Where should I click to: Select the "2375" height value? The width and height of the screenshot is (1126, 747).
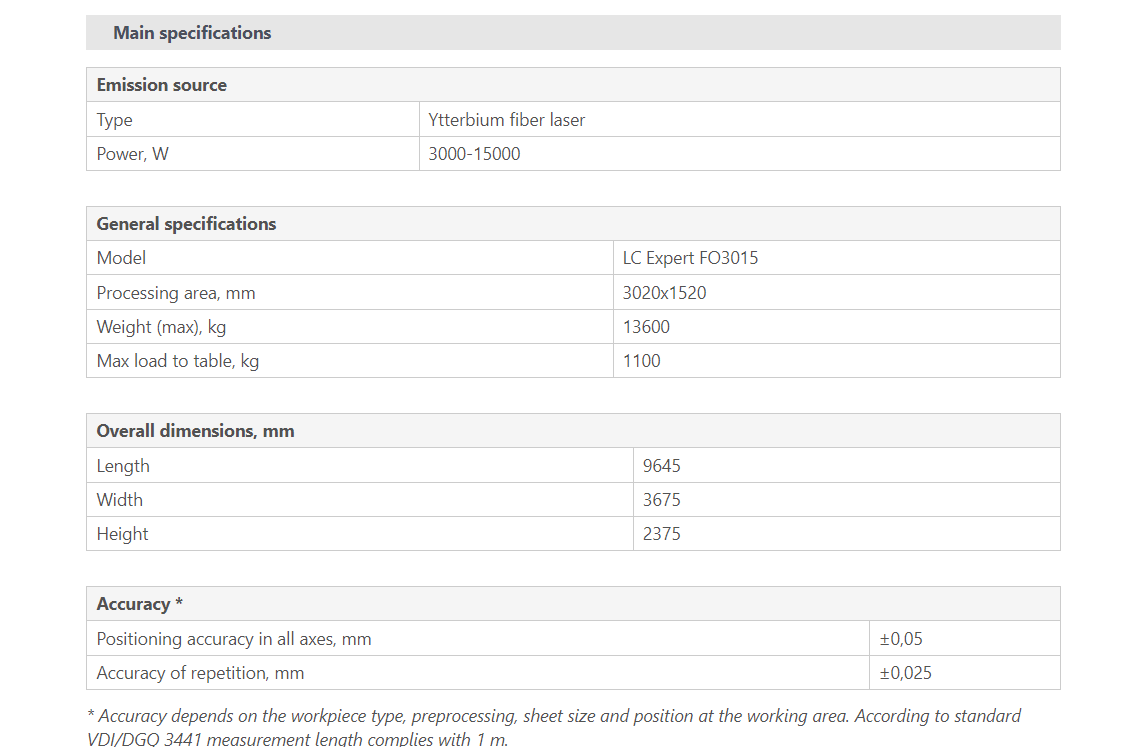tap(661, 534)
